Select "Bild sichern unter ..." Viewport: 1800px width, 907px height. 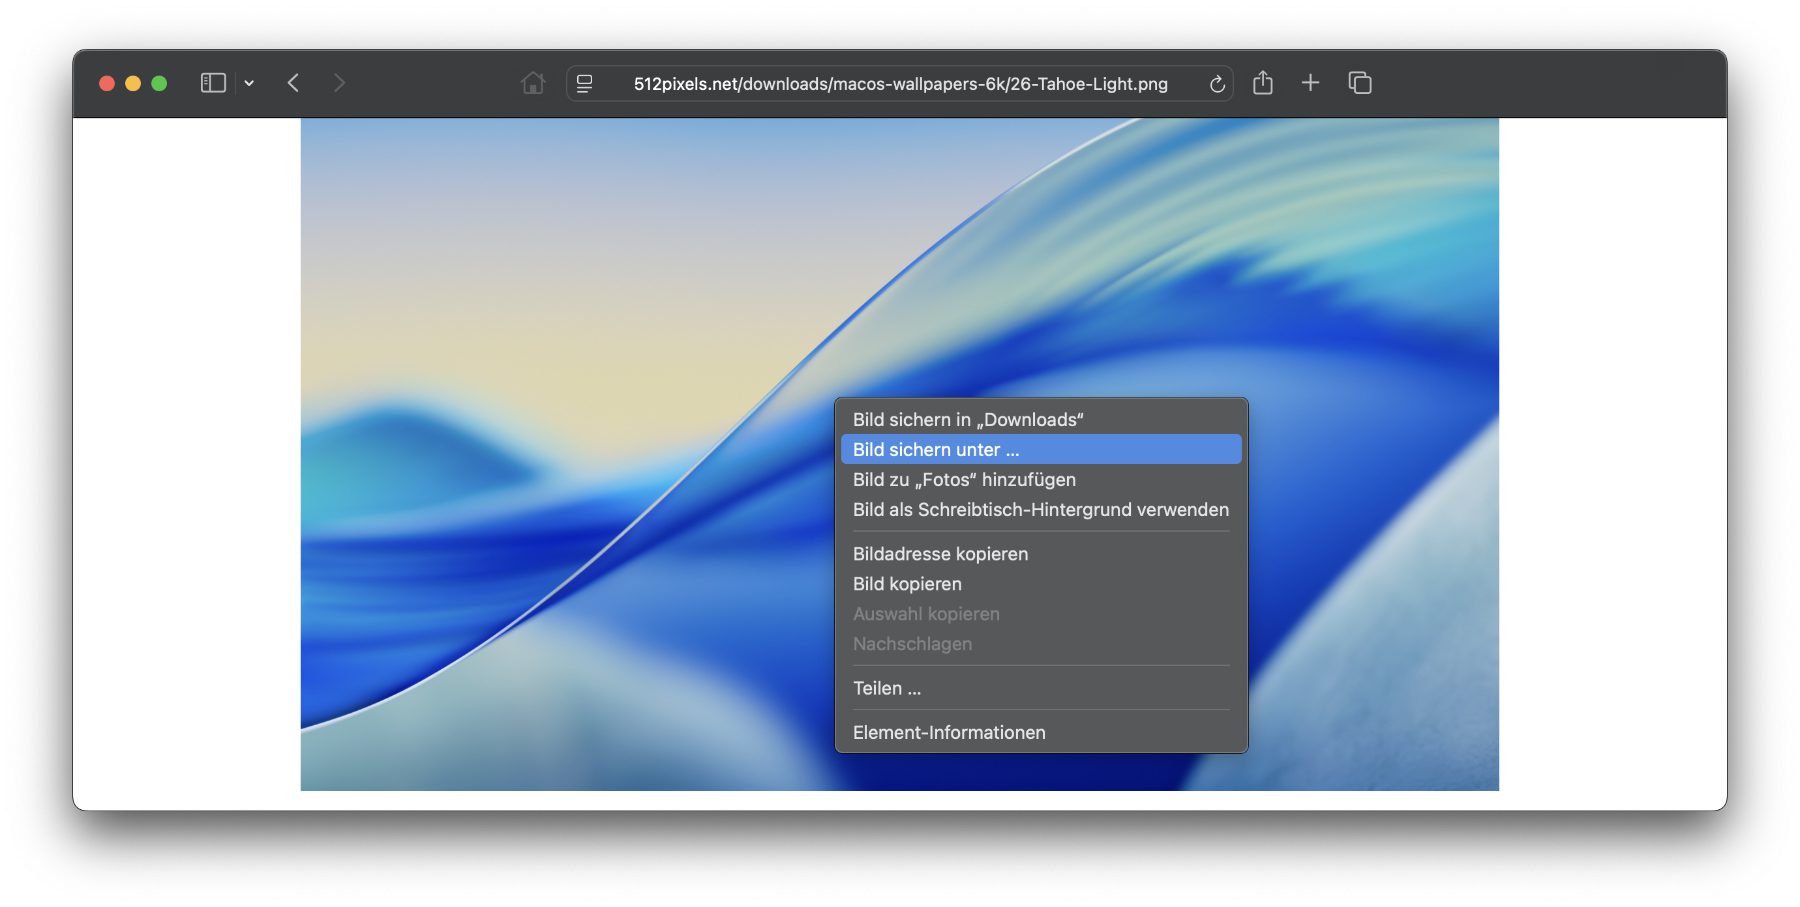[x=936, y=450]
